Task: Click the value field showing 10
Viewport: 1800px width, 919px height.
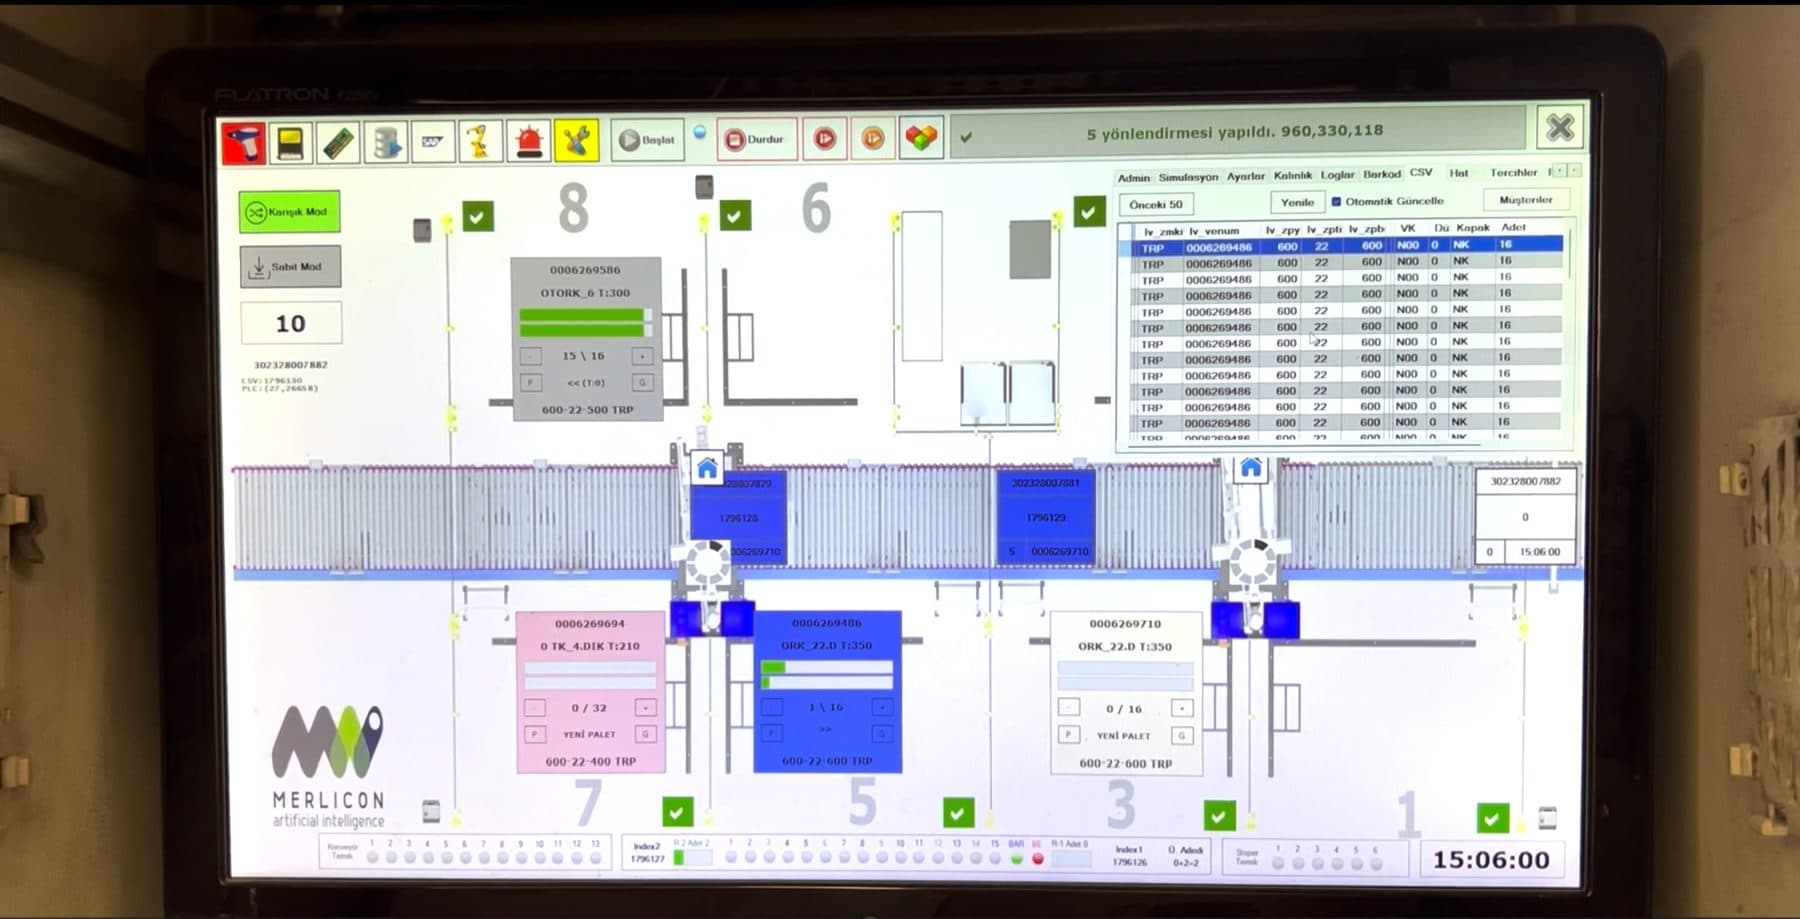Action: (x=291, y=323)
